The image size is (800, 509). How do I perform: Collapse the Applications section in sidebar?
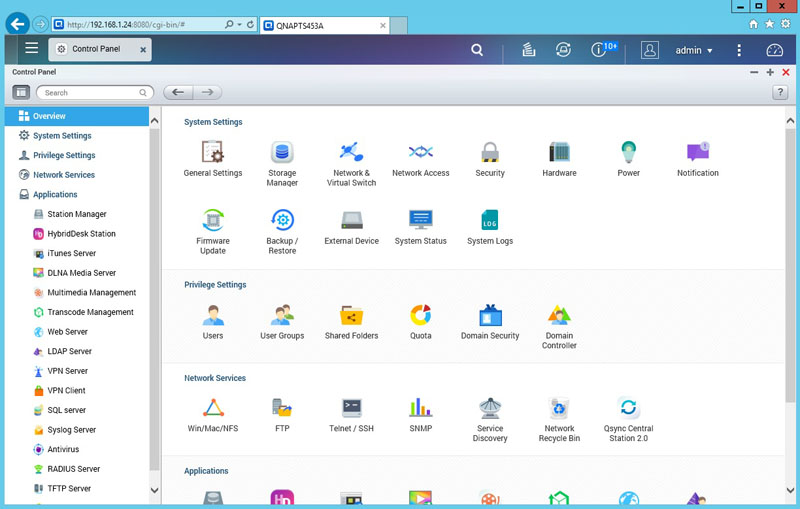click(55, 195)
